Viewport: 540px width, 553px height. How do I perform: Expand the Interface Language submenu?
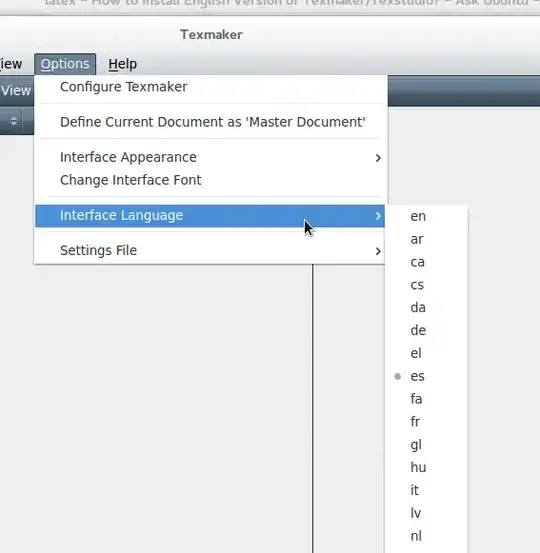point(211,215)
